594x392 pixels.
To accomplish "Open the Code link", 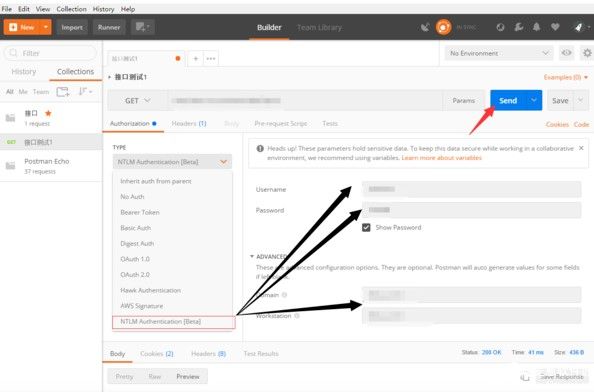I will click(x=581, y=124).
